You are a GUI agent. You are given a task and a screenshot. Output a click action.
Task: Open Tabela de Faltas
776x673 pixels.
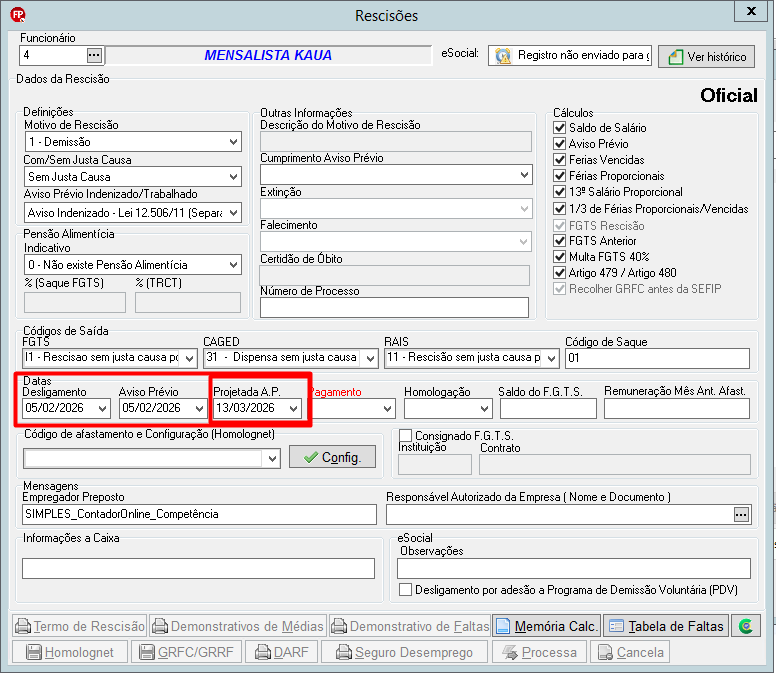coord(666,626)
